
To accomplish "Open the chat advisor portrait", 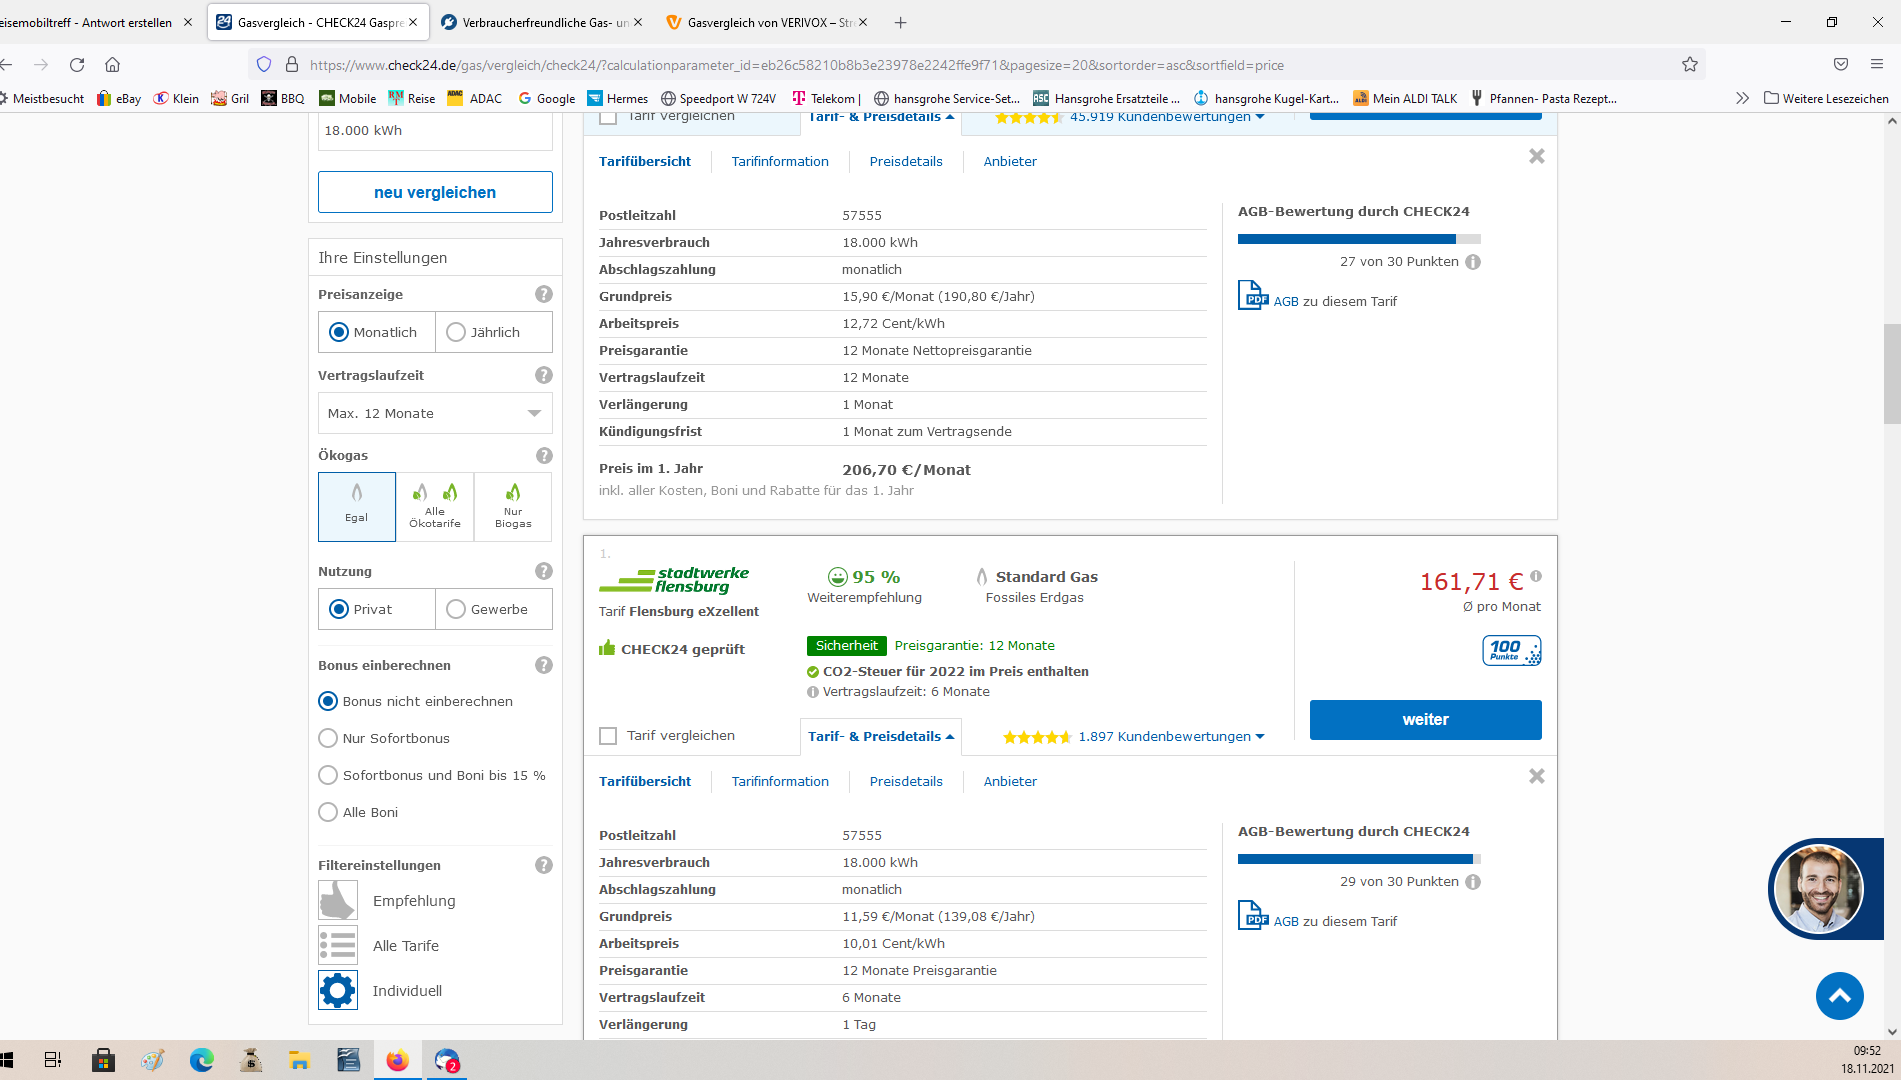I will point(1818,889).
